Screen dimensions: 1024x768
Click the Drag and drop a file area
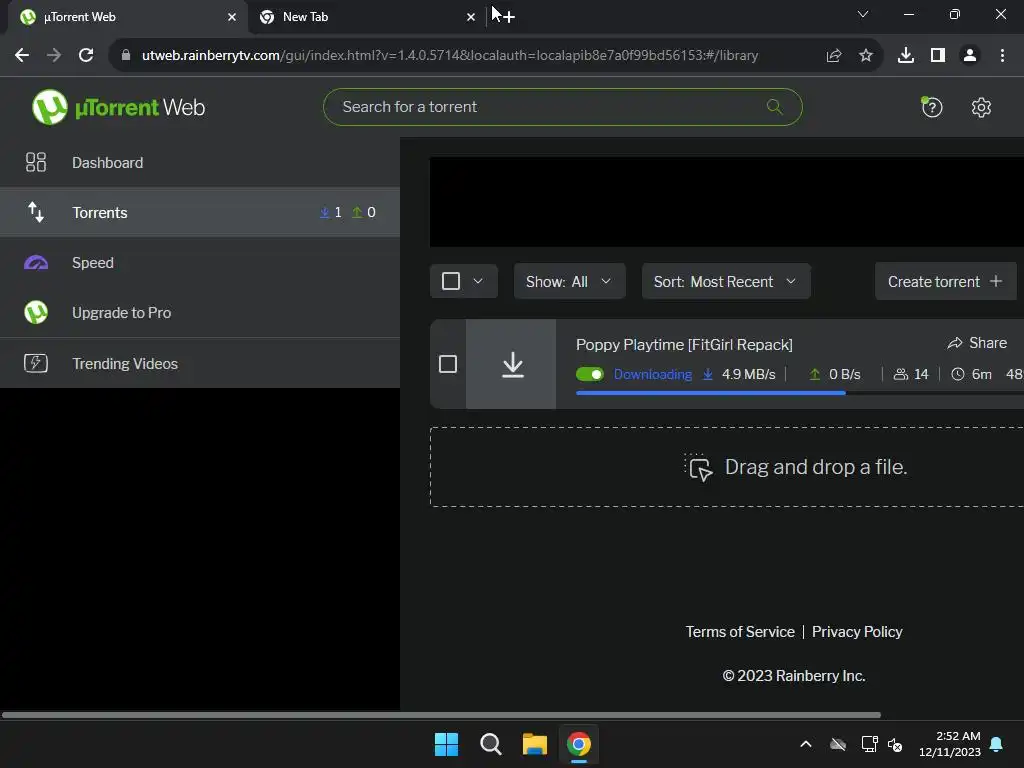(x=727, y=467)
